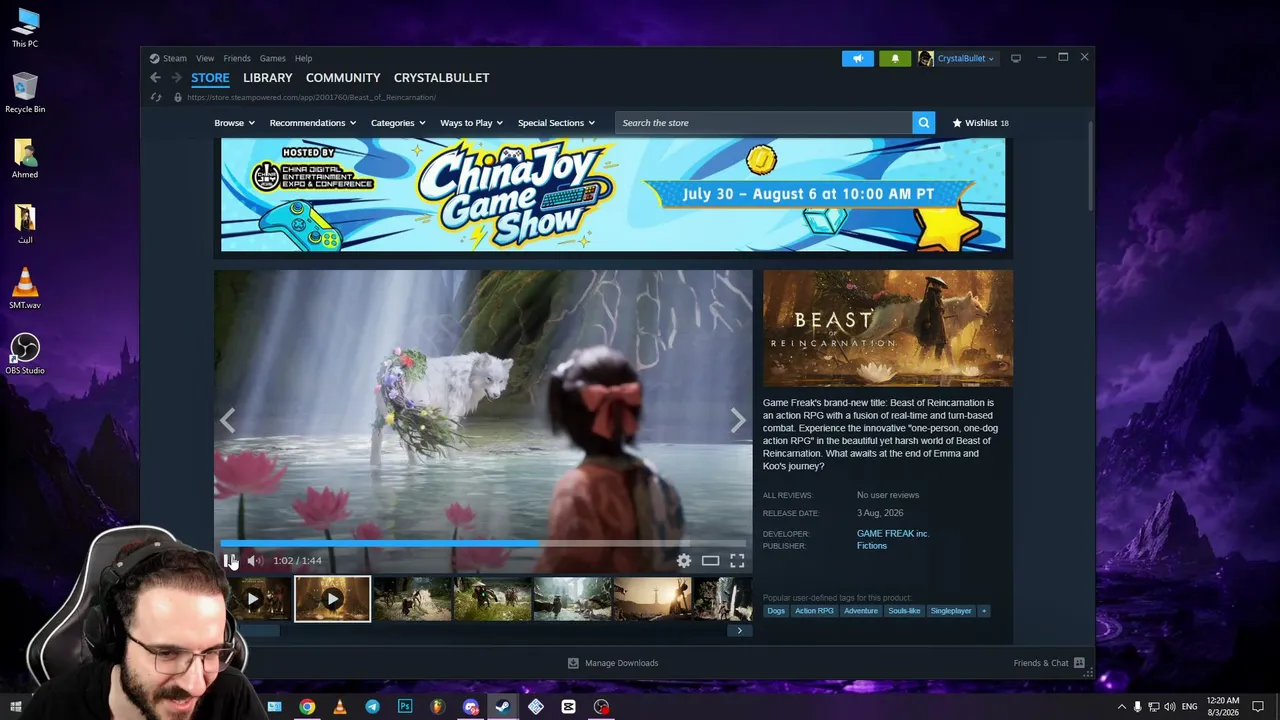This screenshot has height=720, width=1280.
Task: Open the Categories dropdown
Action: (398, 123)
